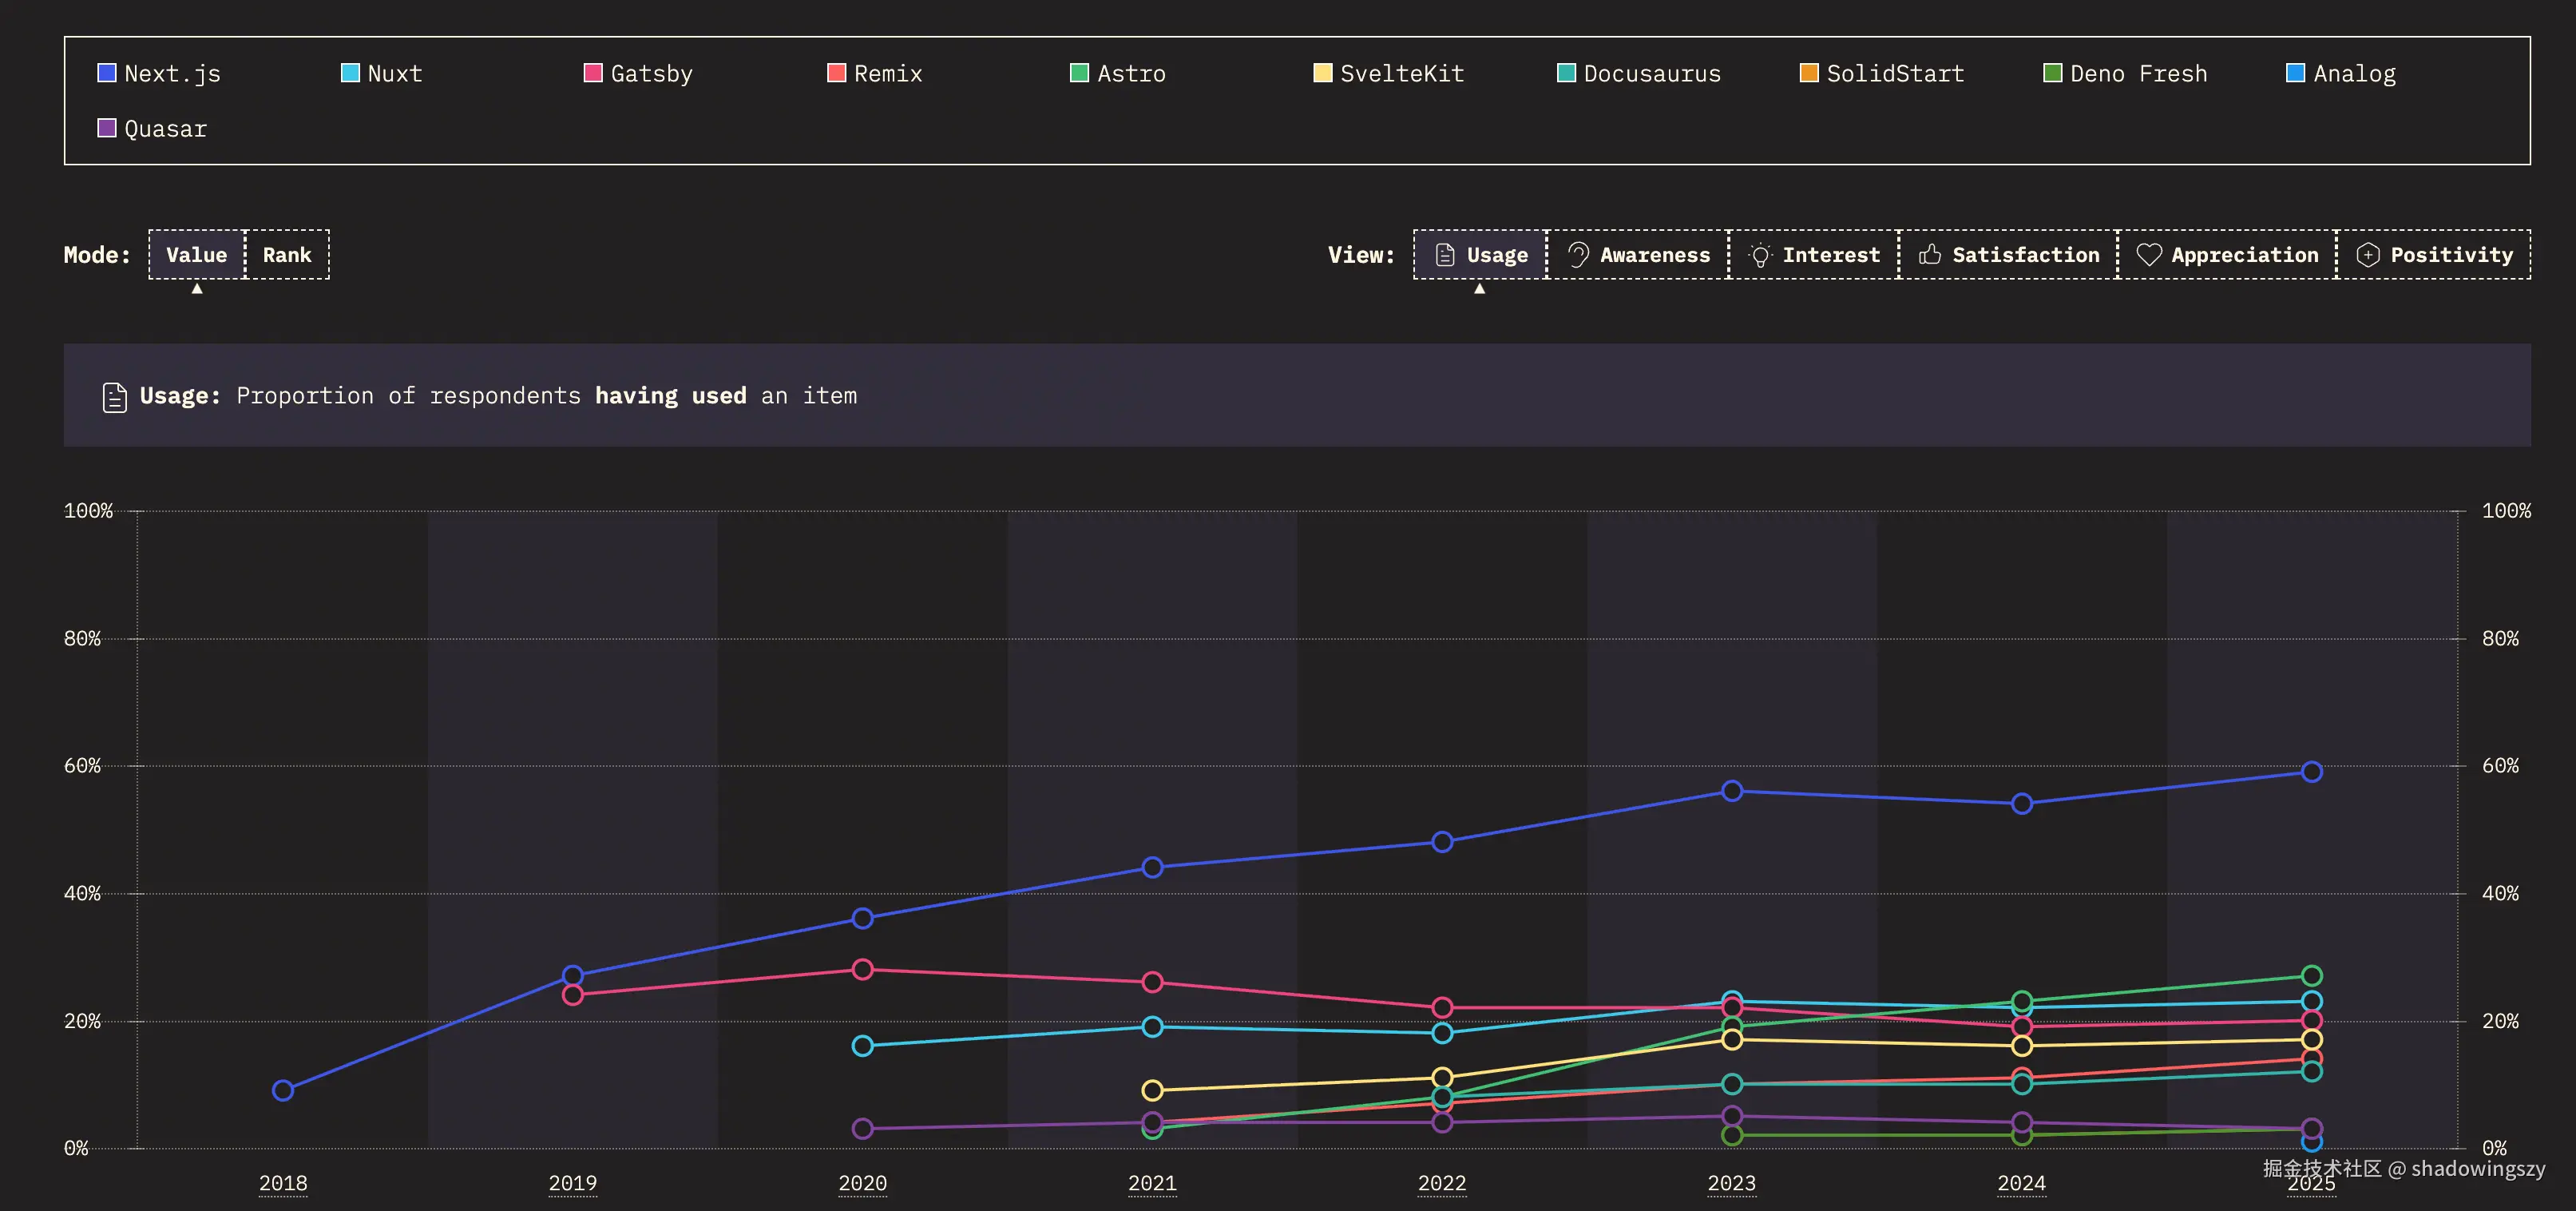
Task: Click the Remix red legend swatch
Action: 837,73
